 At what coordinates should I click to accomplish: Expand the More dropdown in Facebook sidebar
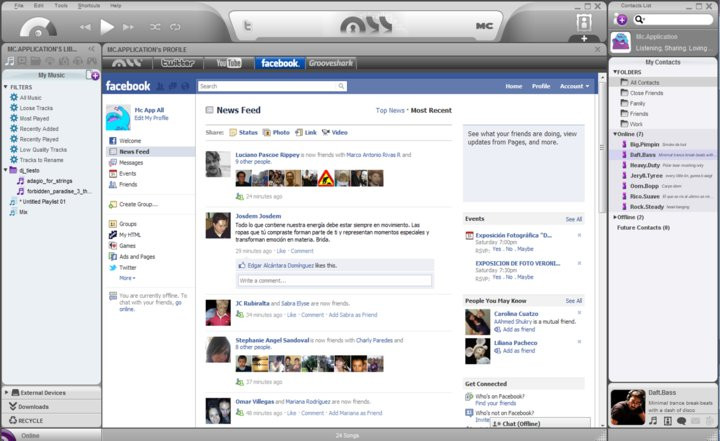coord(127,278)
